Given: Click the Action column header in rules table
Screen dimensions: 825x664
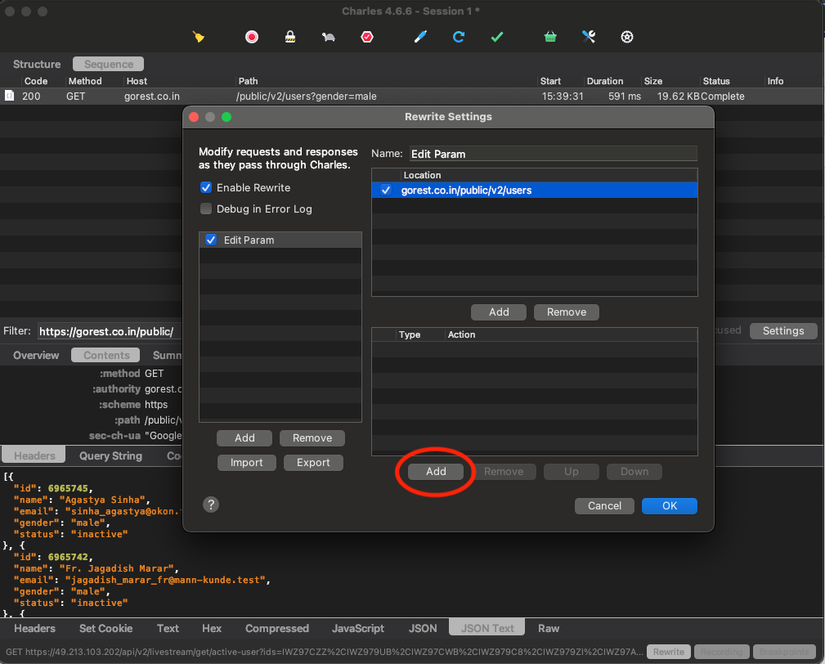Looking at the screenshot, I should 461,335.
